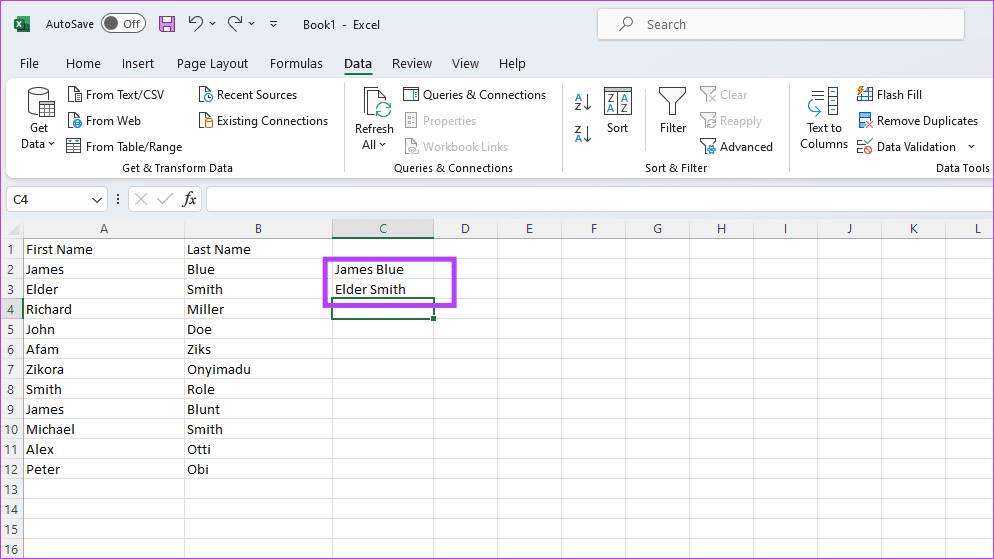This screenshot has width=994, height=559.
Task: Click the Name Box showing C4
Action: click(x=48, y=200)
